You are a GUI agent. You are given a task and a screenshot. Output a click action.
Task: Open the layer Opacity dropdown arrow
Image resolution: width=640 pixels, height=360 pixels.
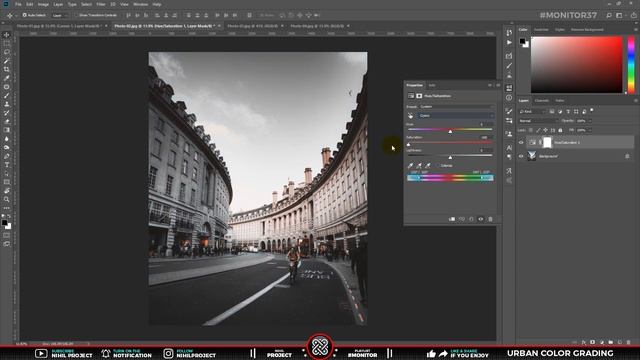[x=590, y=121]
